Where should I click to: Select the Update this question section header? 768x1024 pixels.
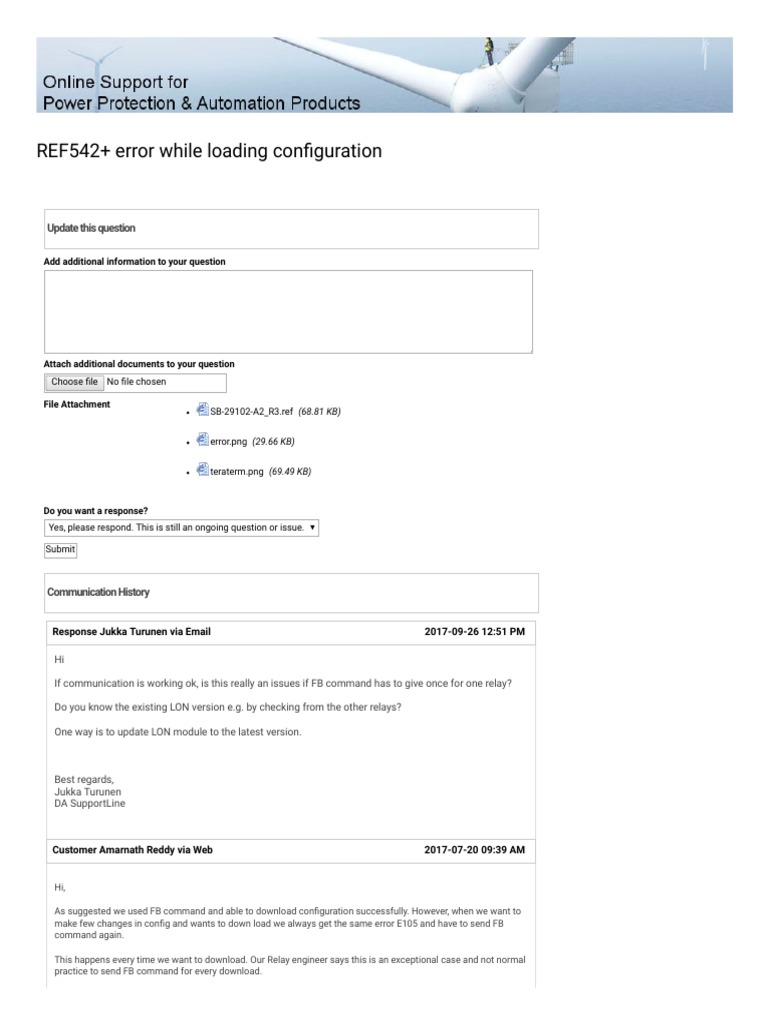pos(91,228)
